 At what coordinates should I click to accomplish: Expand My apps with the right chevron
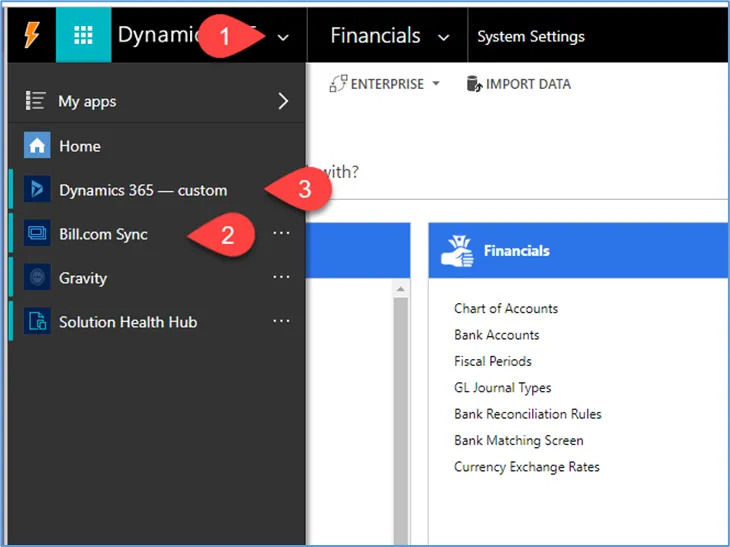(283, 101)
